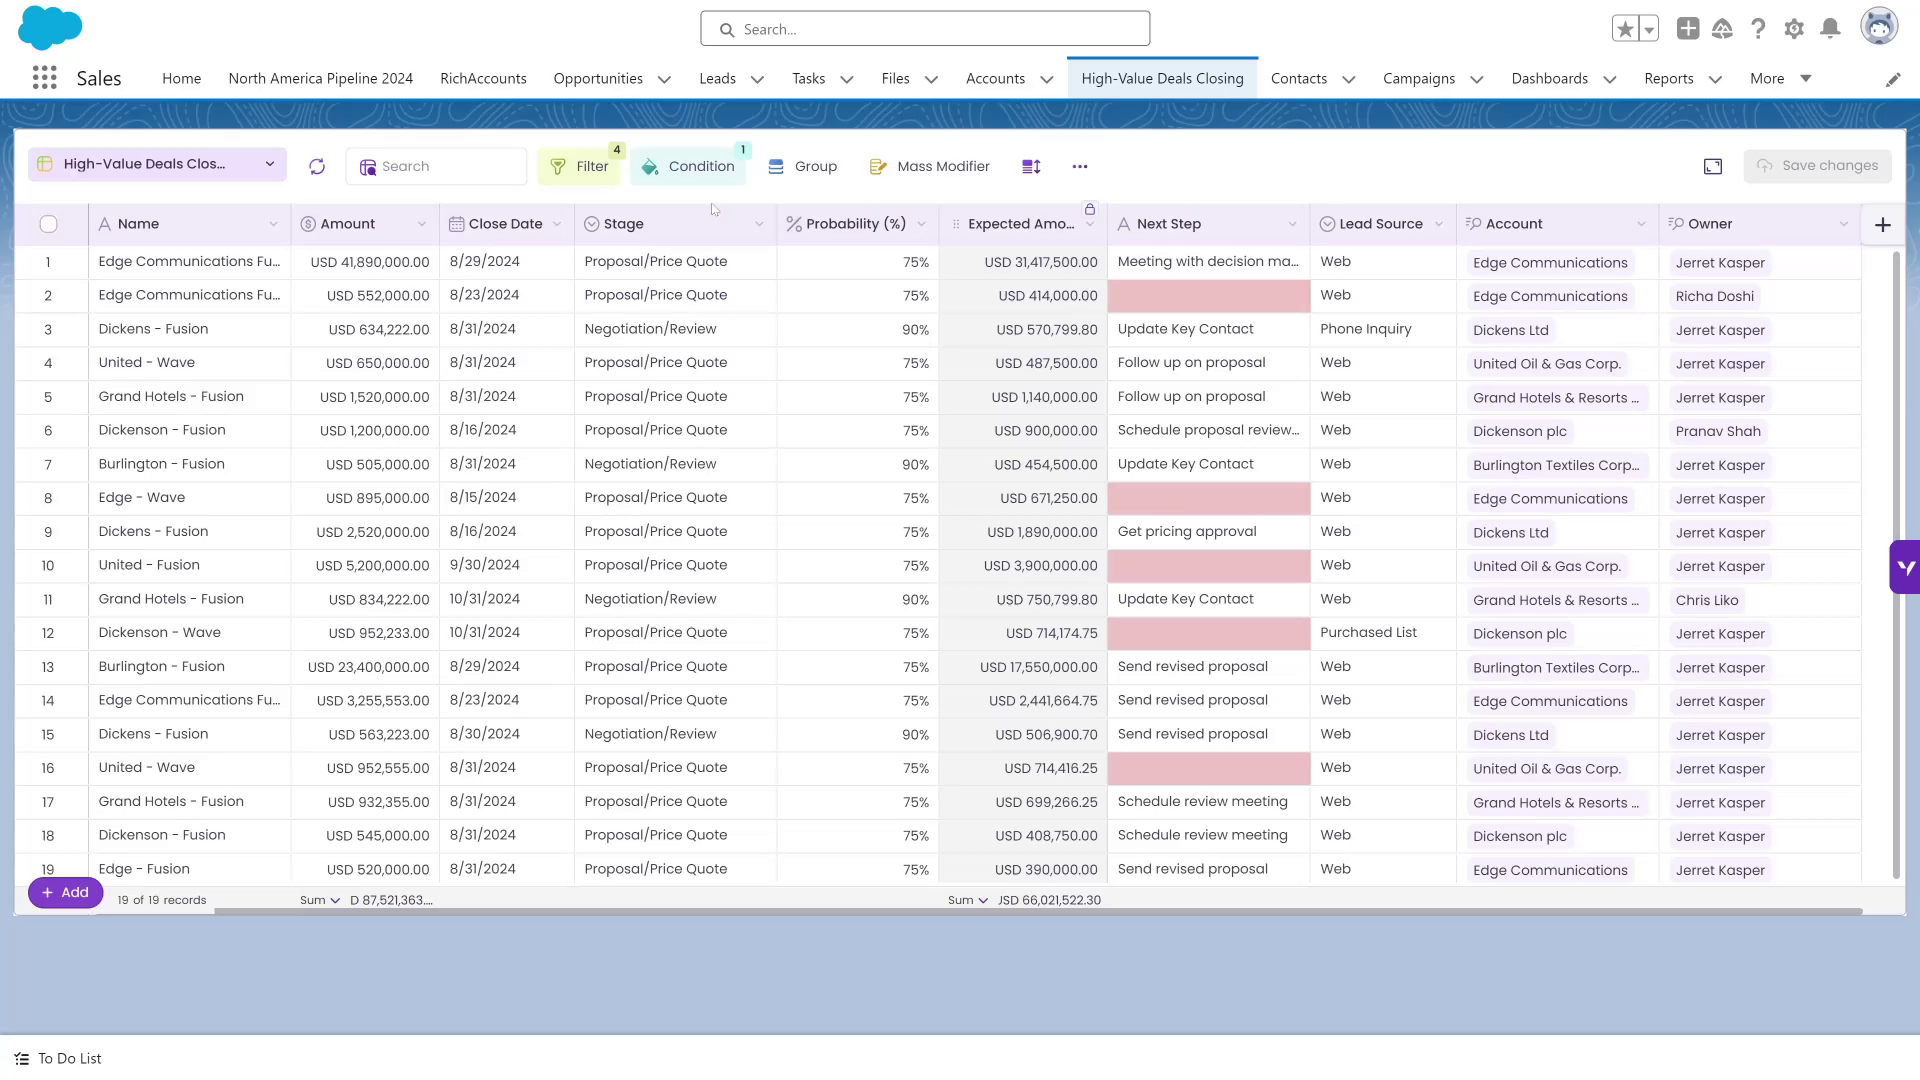
Task: Expand the Close Date column menu
Action: tap(557, 224)
